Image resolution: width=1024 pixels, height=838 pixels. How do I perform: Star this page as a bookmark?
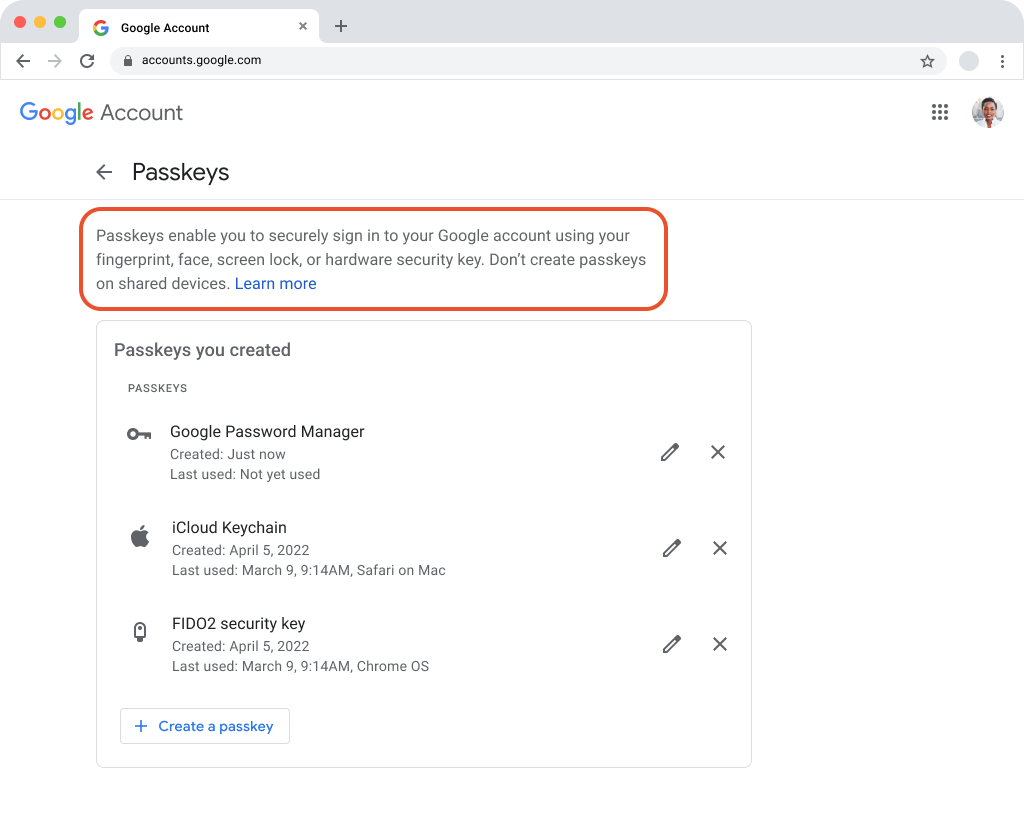pos(927,60)
